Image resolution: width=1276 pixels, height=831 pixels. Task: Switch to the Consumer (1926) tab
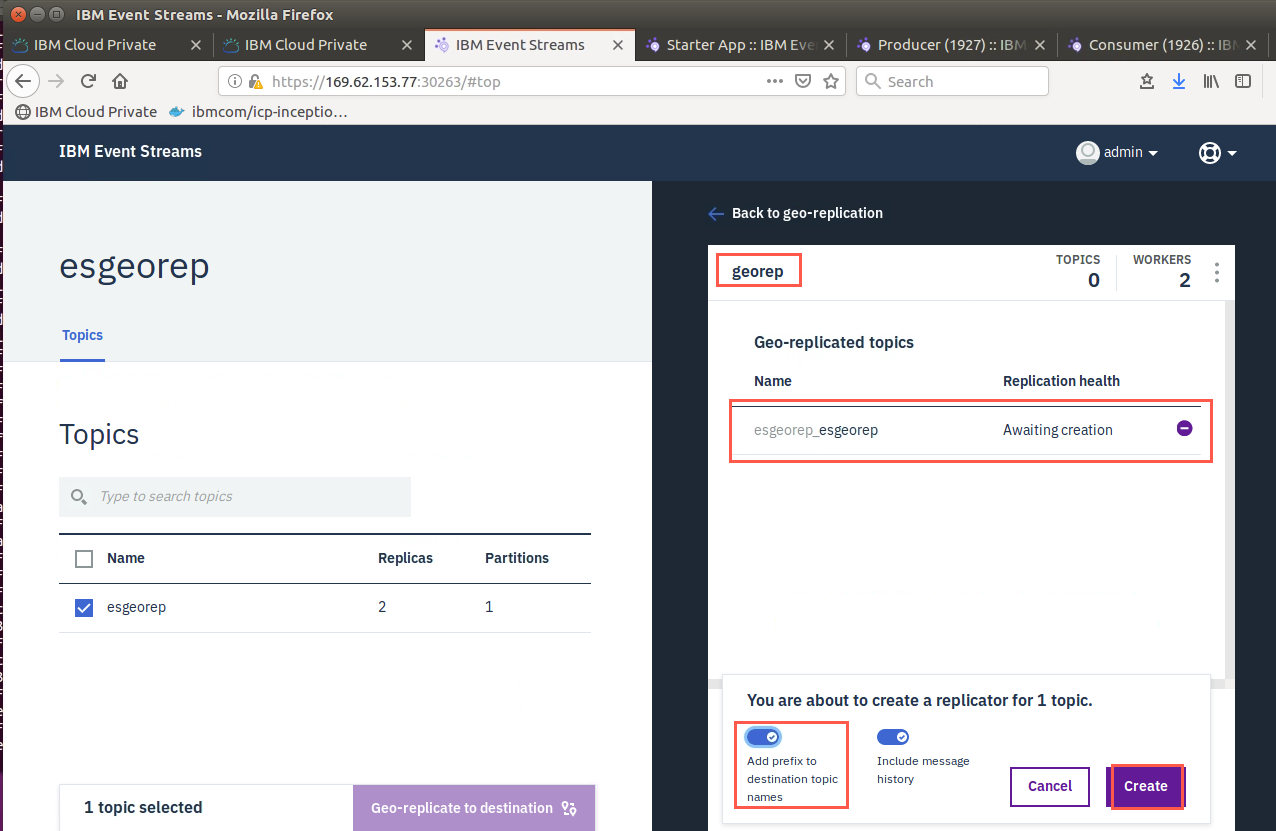click(x=1160, y=45)
